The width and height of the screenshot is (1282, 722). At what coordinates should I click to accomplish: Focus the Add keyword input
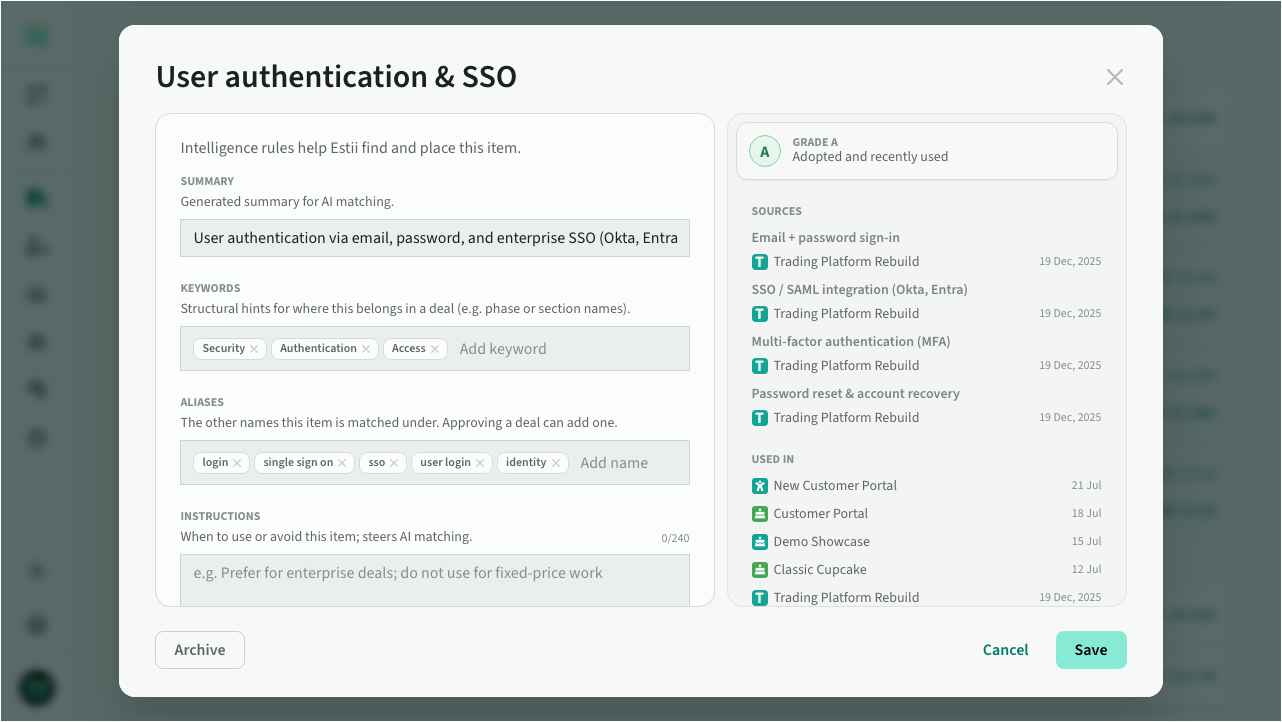pos(568,349)
